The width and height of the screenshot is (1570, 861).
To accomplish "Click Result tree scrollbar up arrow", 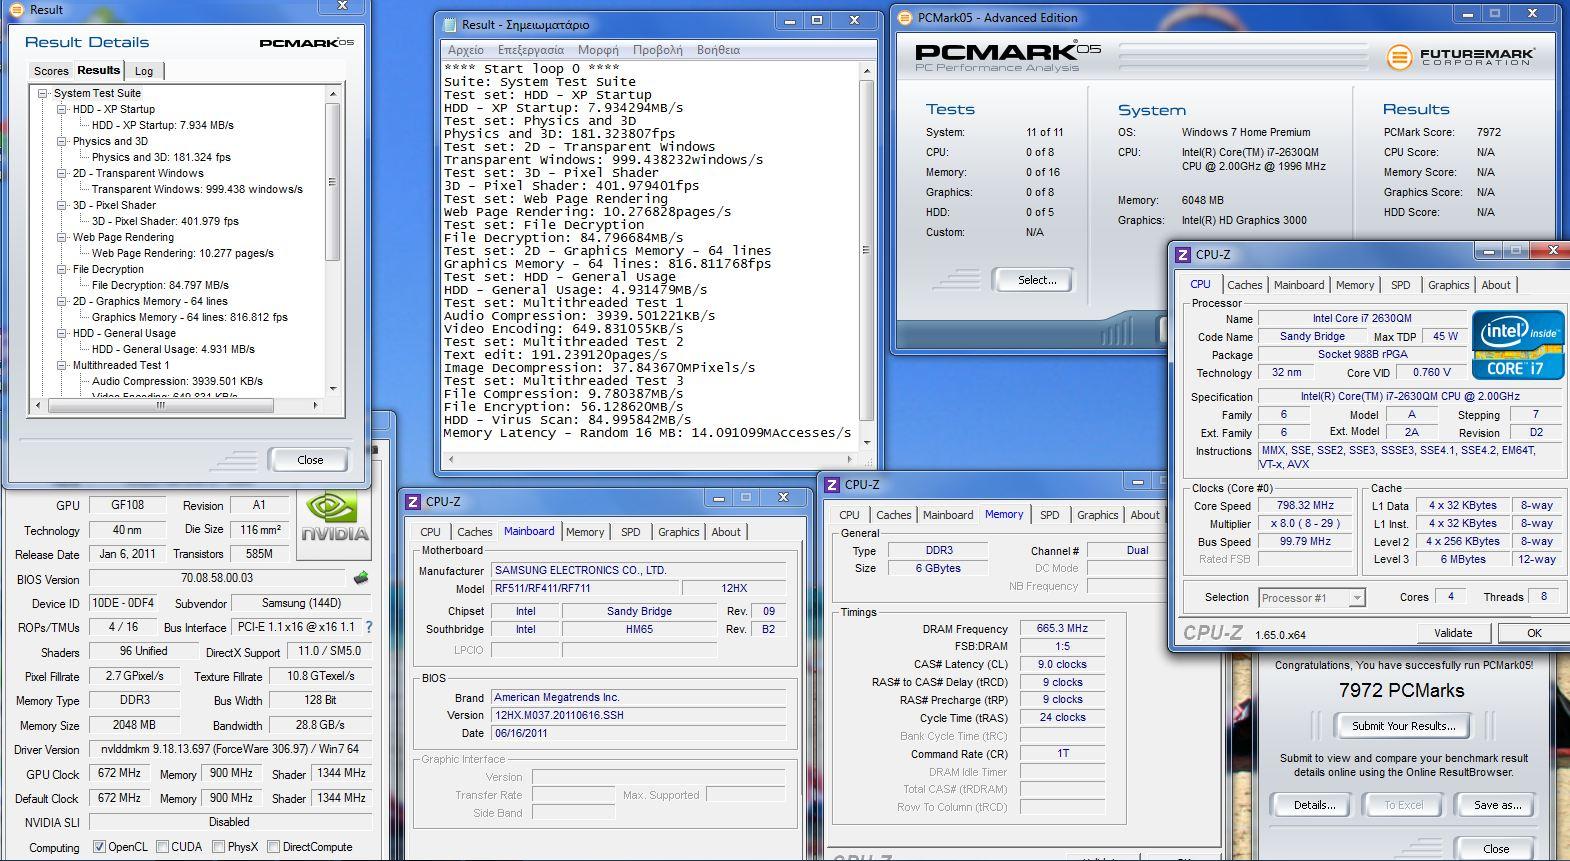I will pos(333,93).
